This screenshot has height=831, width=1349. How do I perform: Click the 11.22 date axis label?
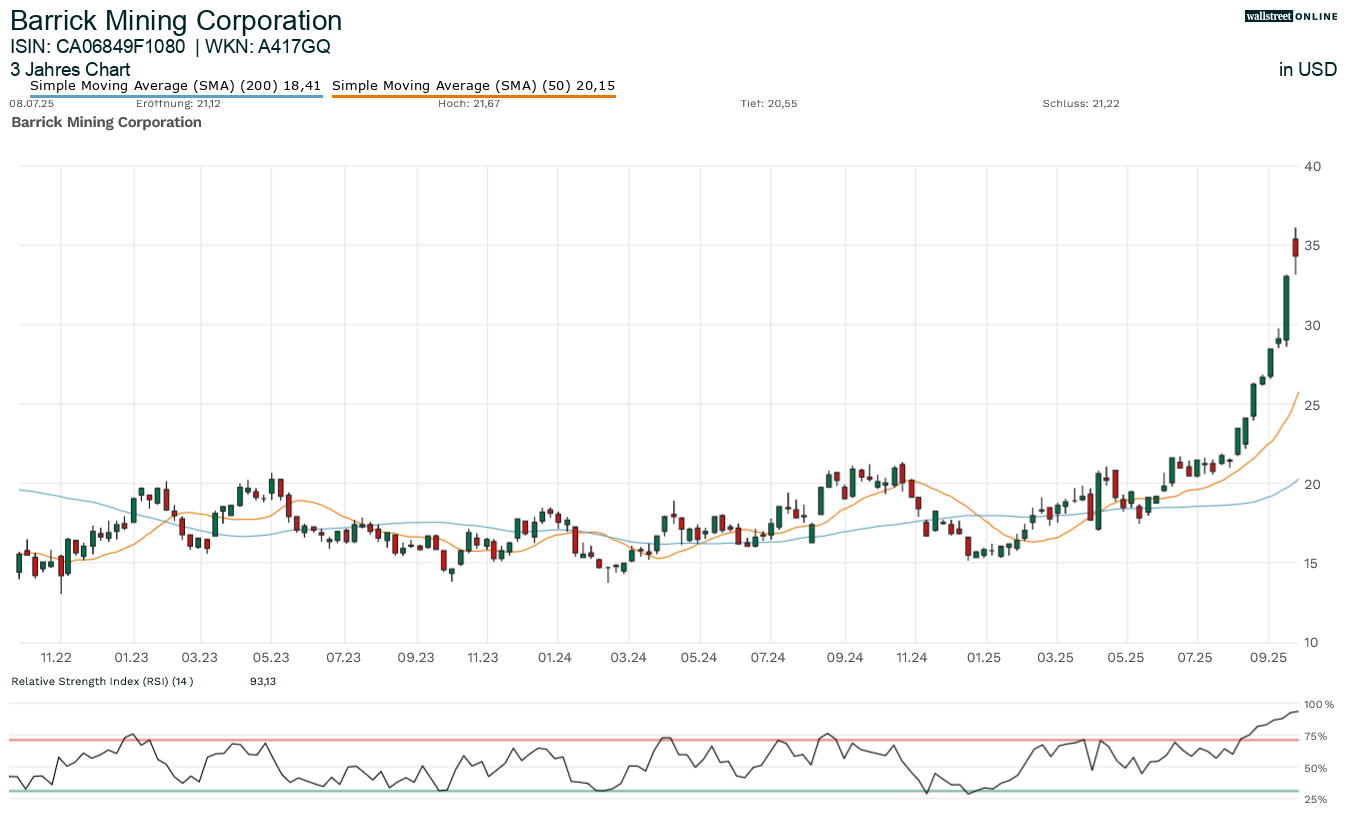point(56,657)
